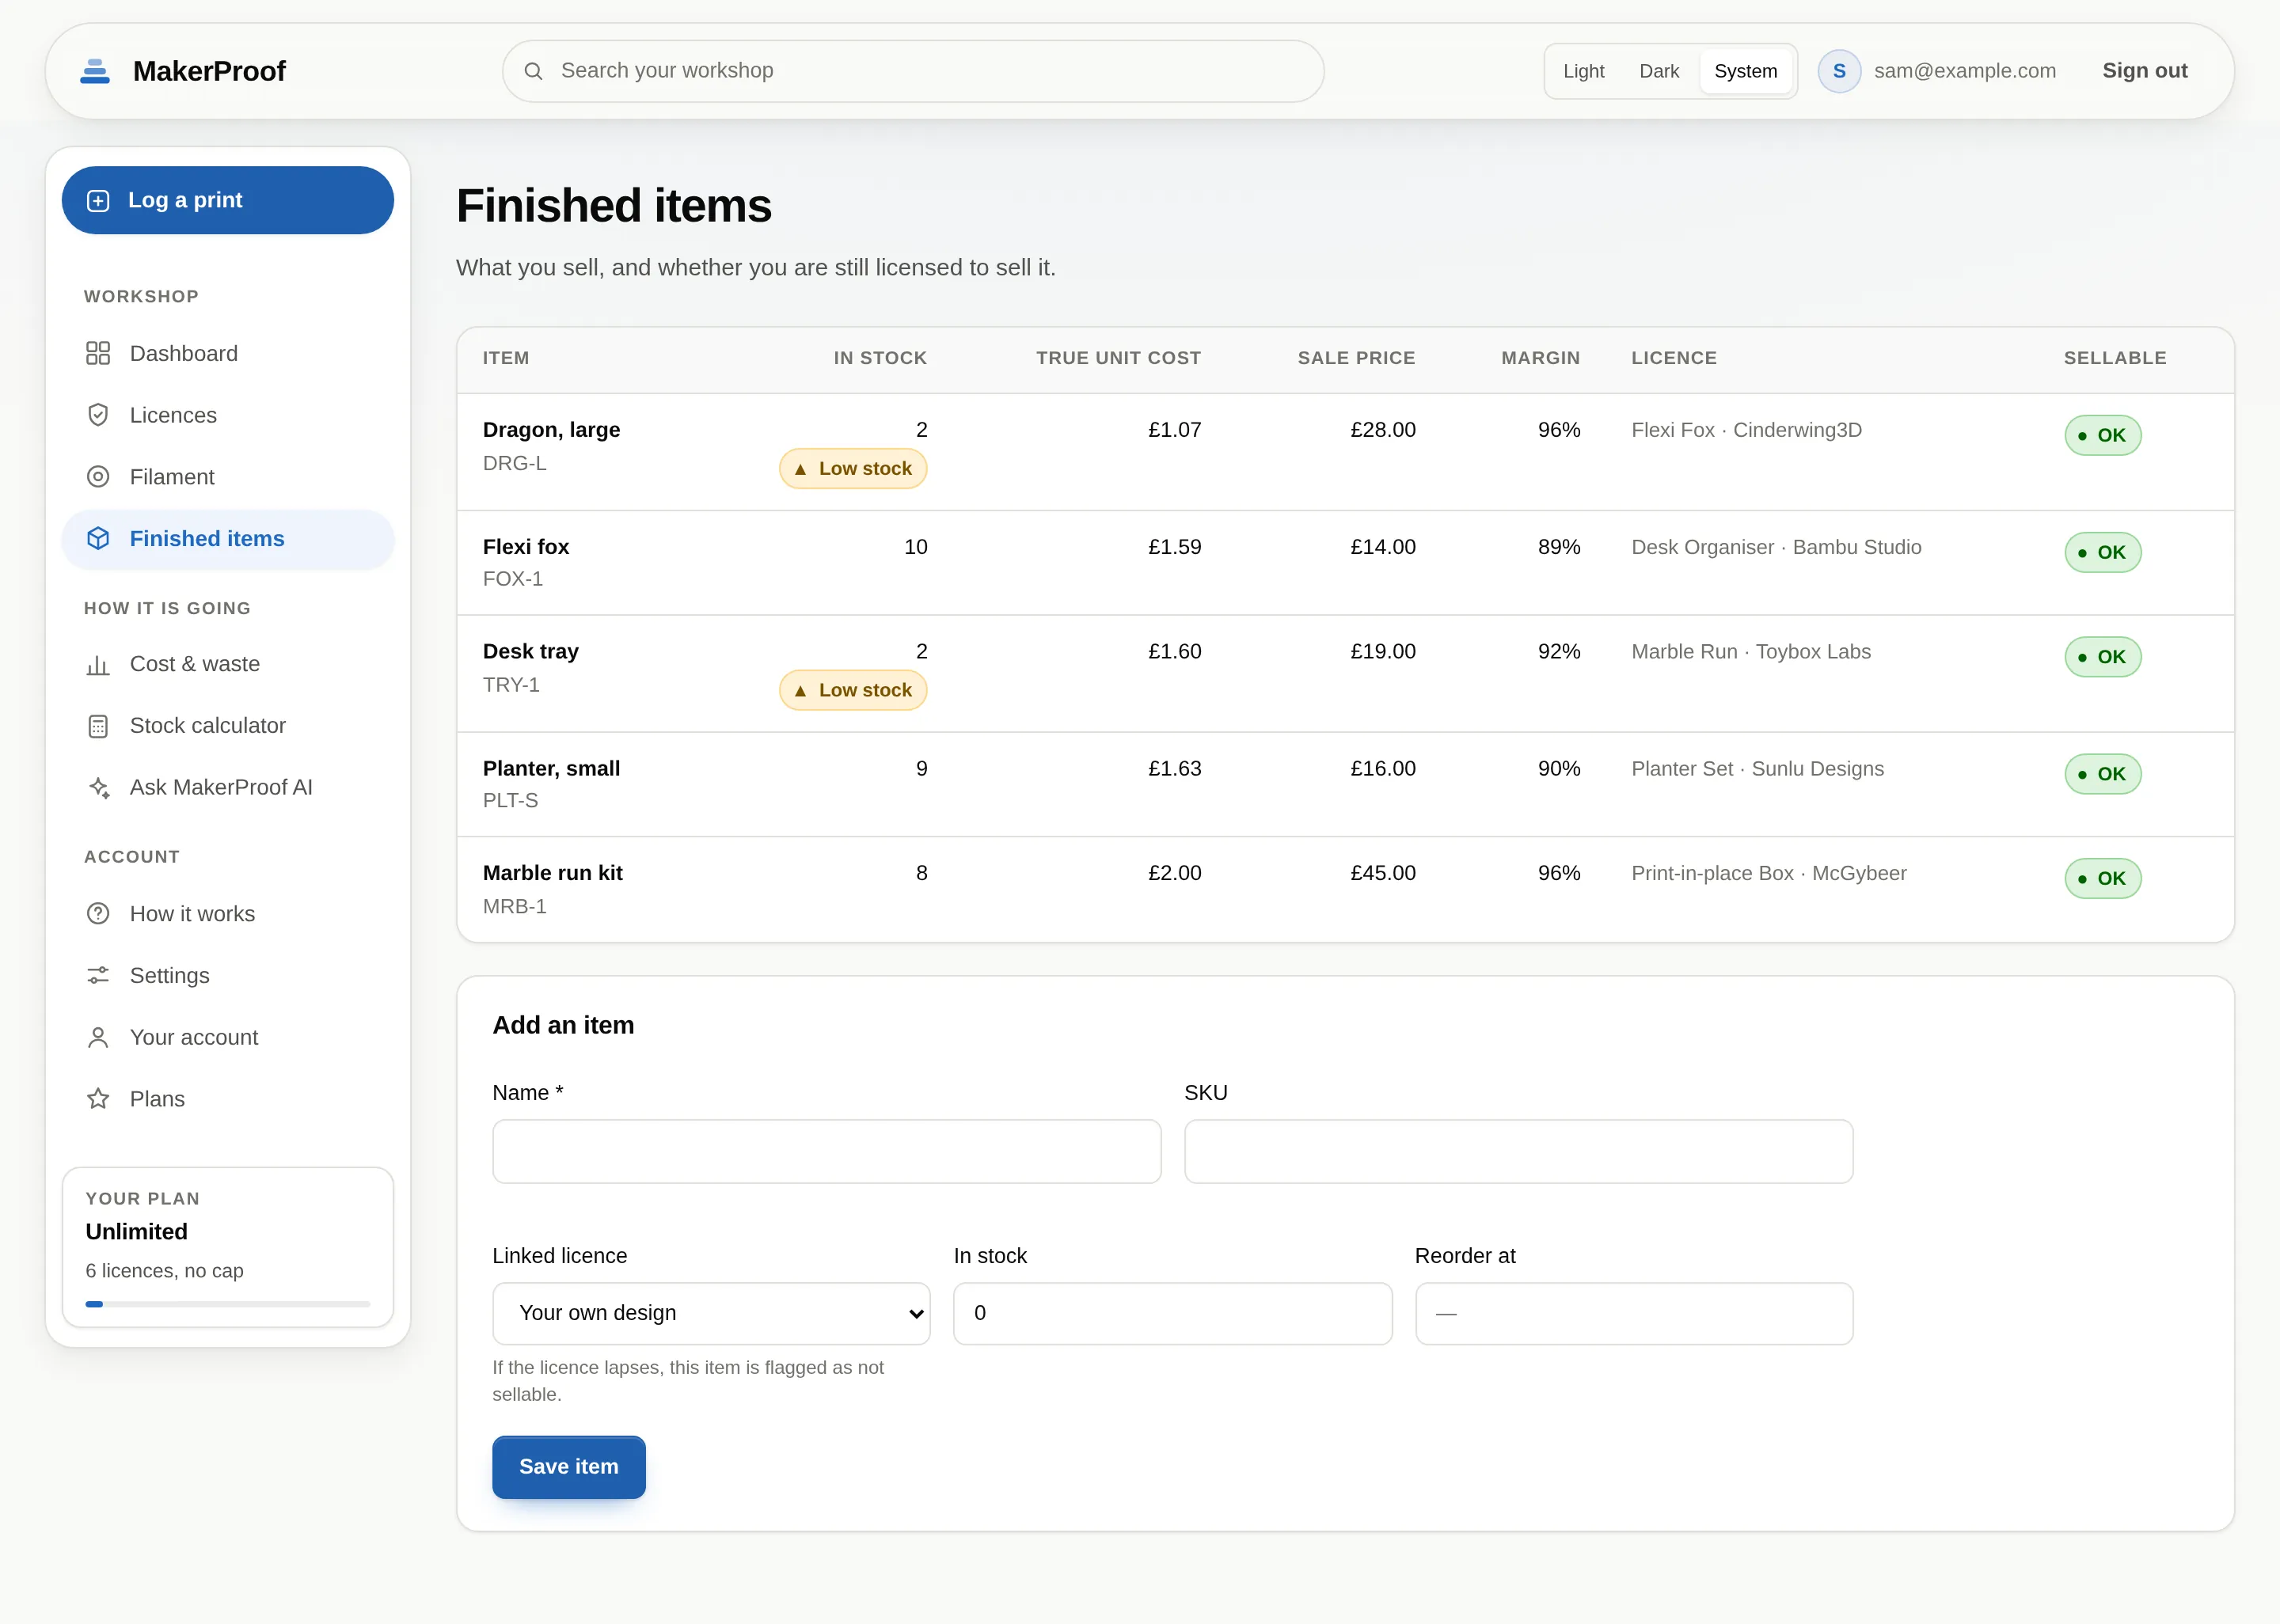Click the OK badge in Flexi fox row
2280x1624 pixels.
coord(2103,552)
